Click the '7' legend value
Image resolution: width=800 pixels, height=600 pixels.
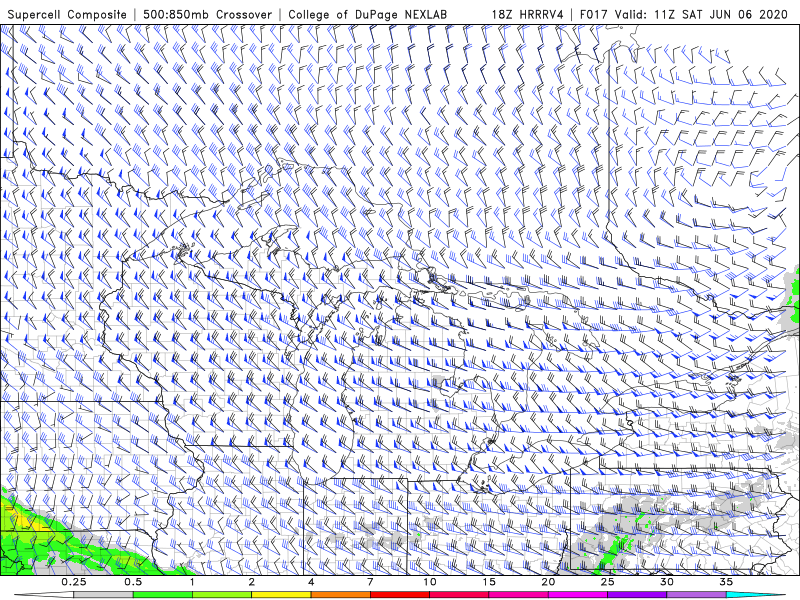click(x=370, y=582)
